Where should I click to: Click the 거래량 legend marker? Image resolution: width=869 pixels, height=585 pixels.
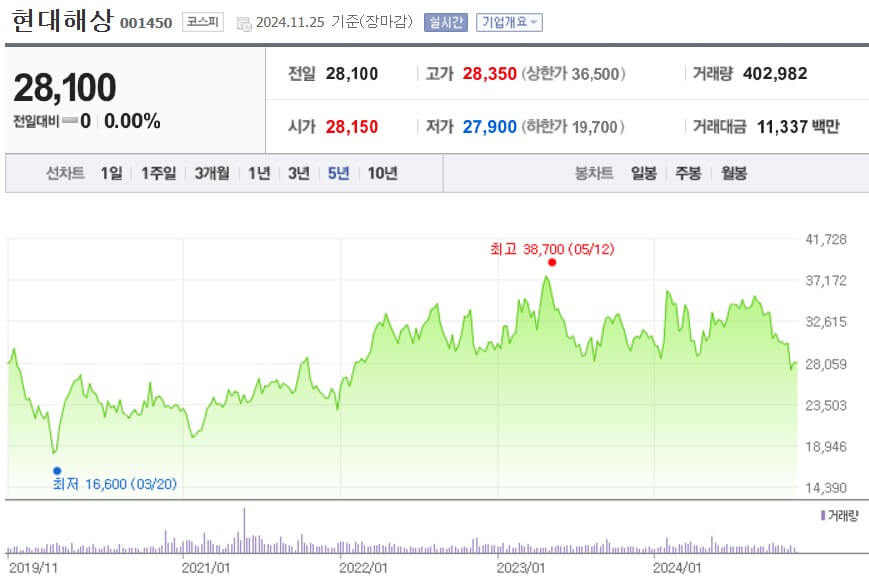click(823, 516)
